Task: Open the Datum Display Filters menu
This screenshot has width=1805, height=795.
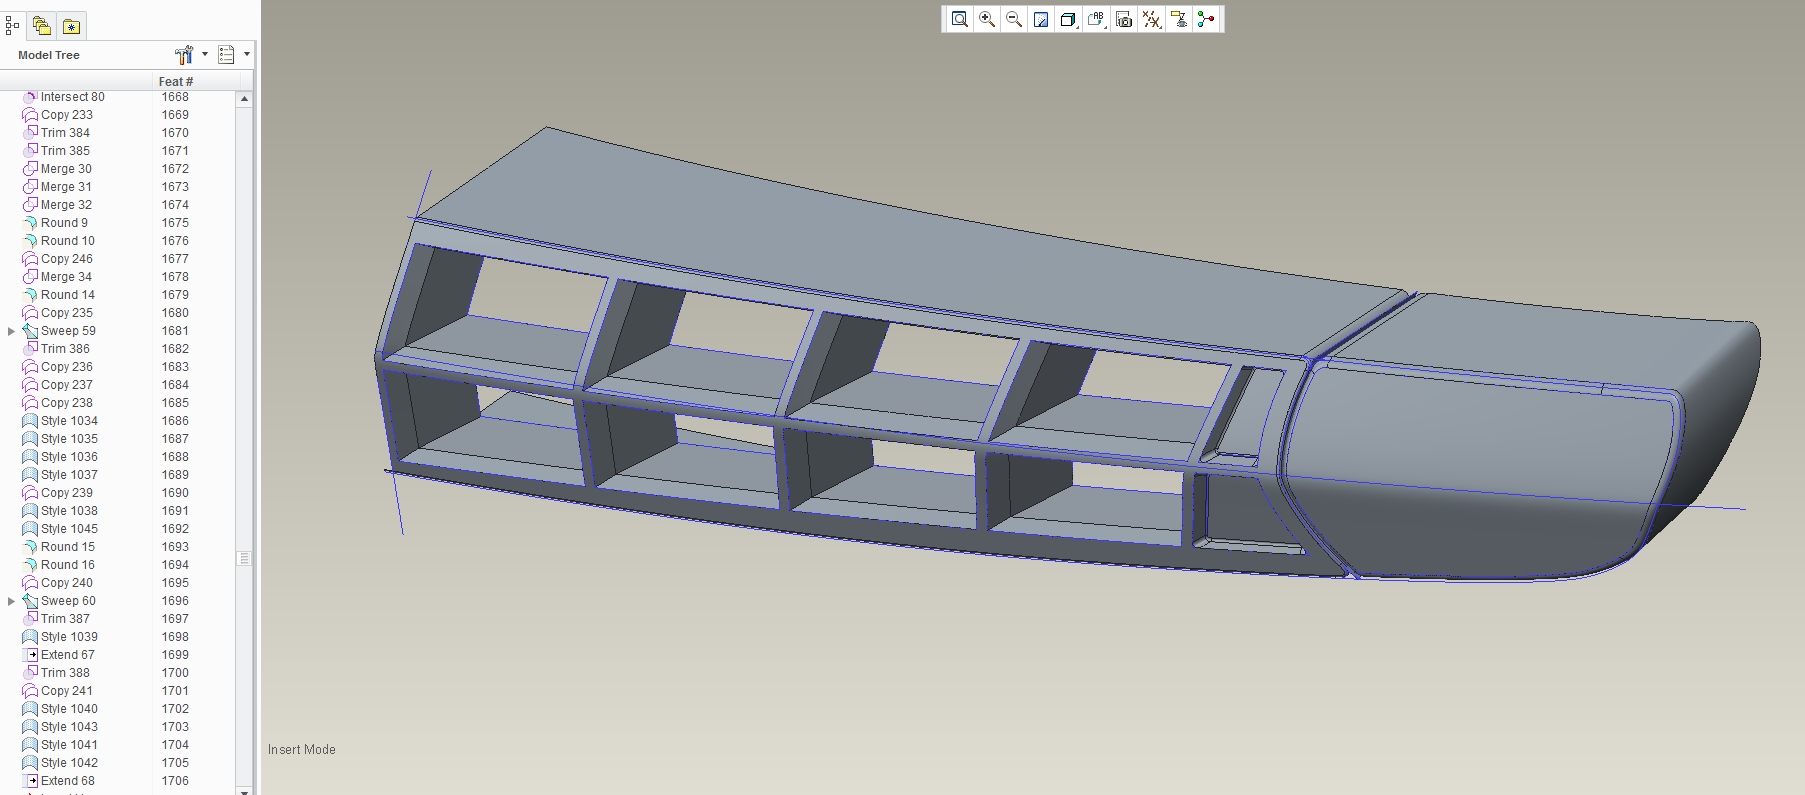Action: (1152, 19)
